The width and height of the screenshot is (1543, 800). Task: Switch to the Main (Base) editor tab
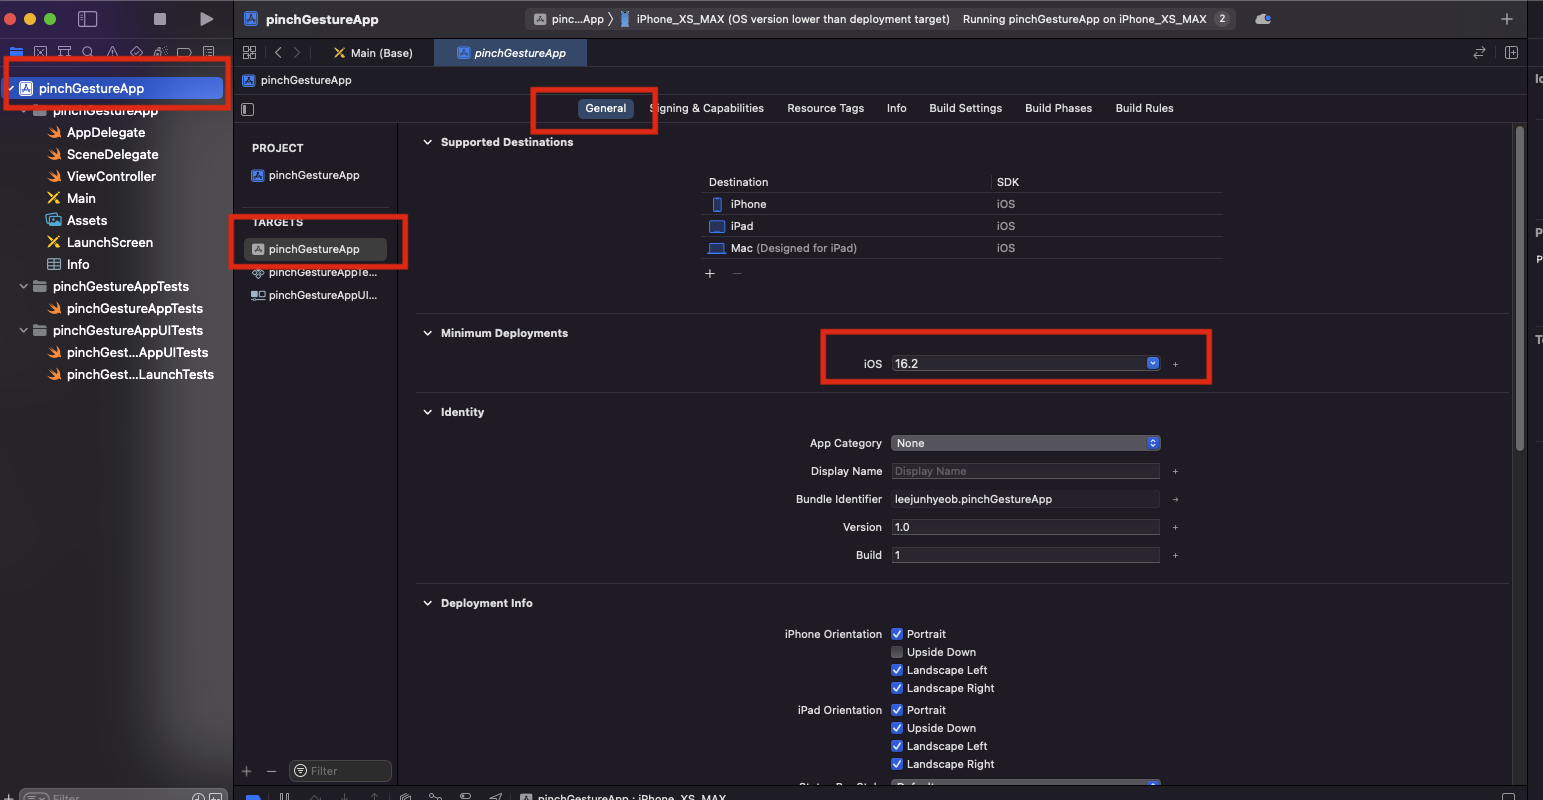[x=373, y=53]
